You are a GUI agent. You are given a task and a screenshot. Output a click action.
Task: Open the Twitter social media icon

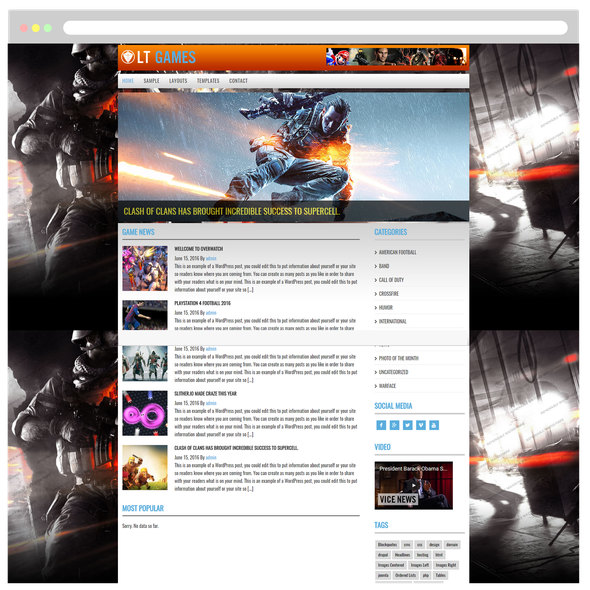[408, 425]
